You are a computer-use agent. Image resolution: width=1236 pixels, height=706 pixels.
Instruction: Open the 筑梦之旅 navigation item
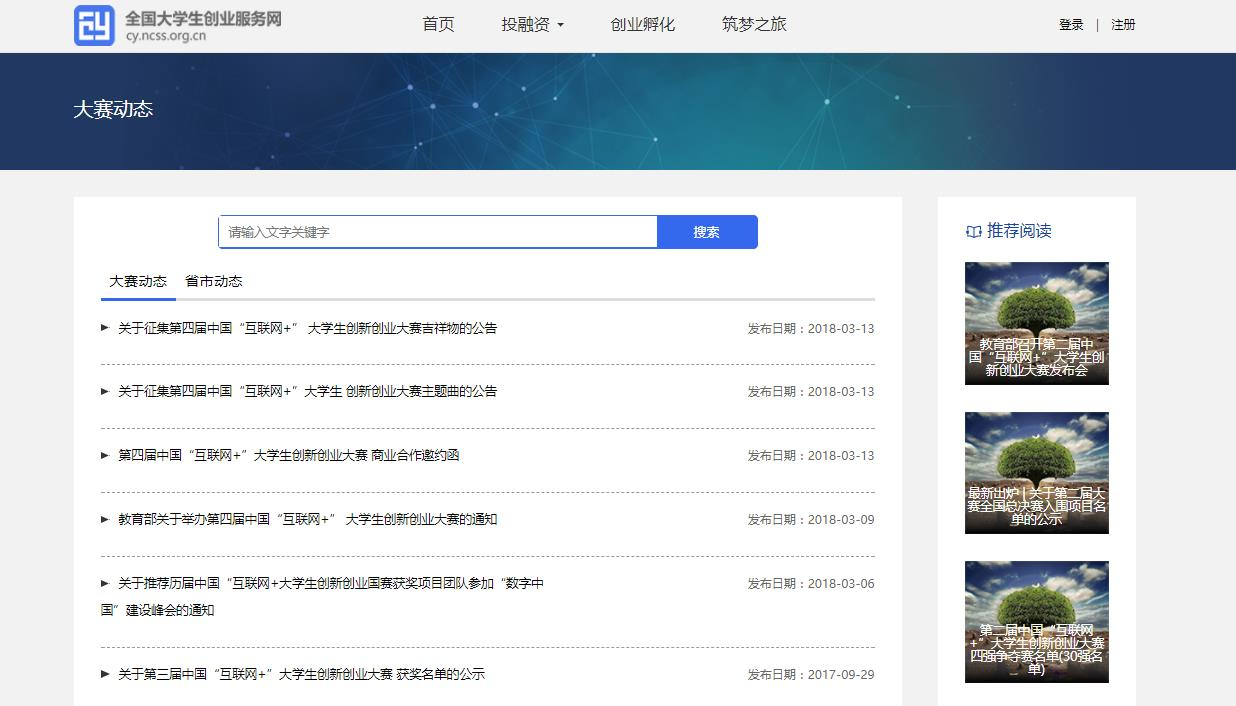(x=754, y=25)
